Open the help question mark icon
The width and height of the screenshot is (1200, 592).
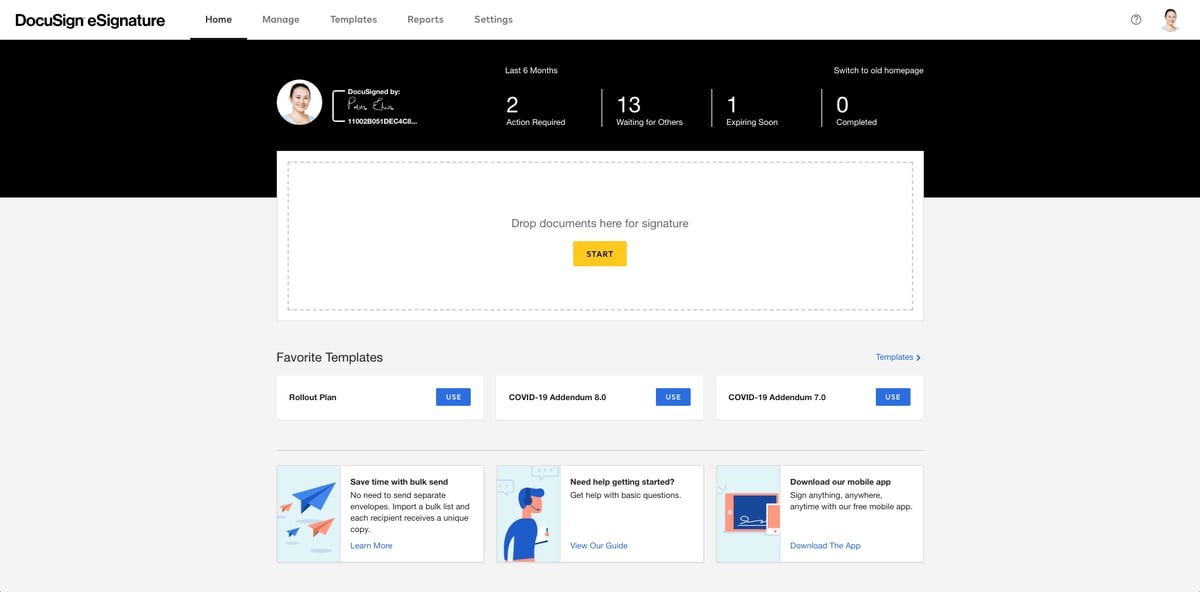(x=1135, y=19)
